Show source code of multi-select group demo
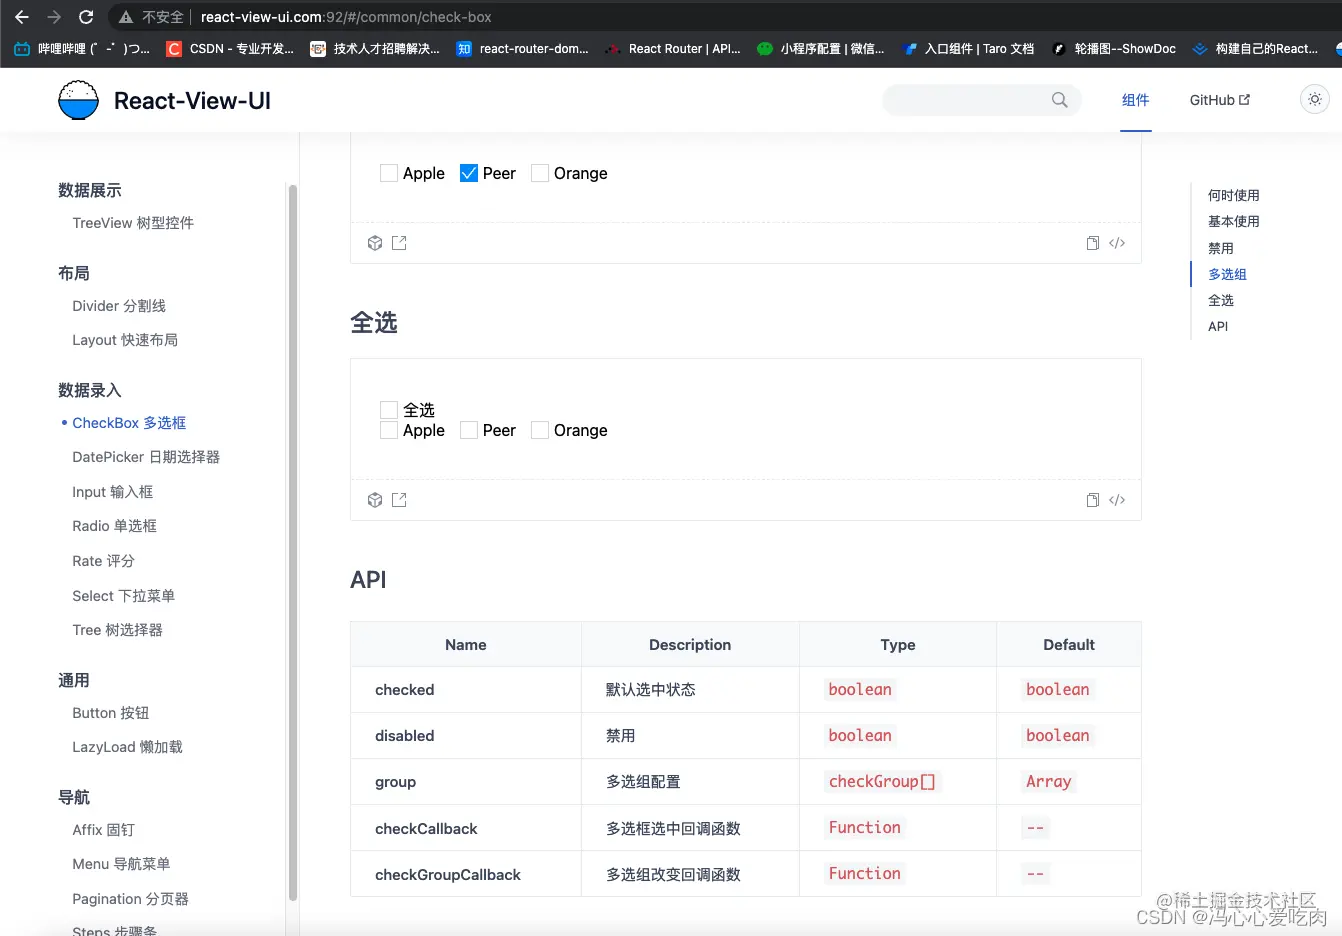Screen dimensions: 1342x936 click(1117, 243)
